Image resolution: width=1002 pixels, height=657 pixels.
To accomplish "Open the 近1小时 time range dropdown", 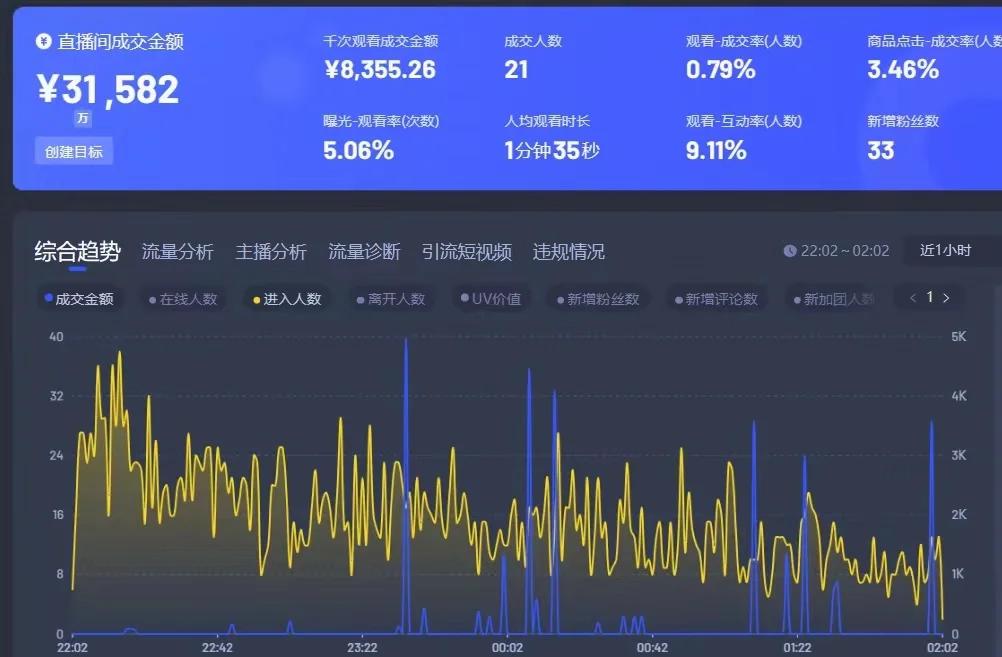I will 948,251.
